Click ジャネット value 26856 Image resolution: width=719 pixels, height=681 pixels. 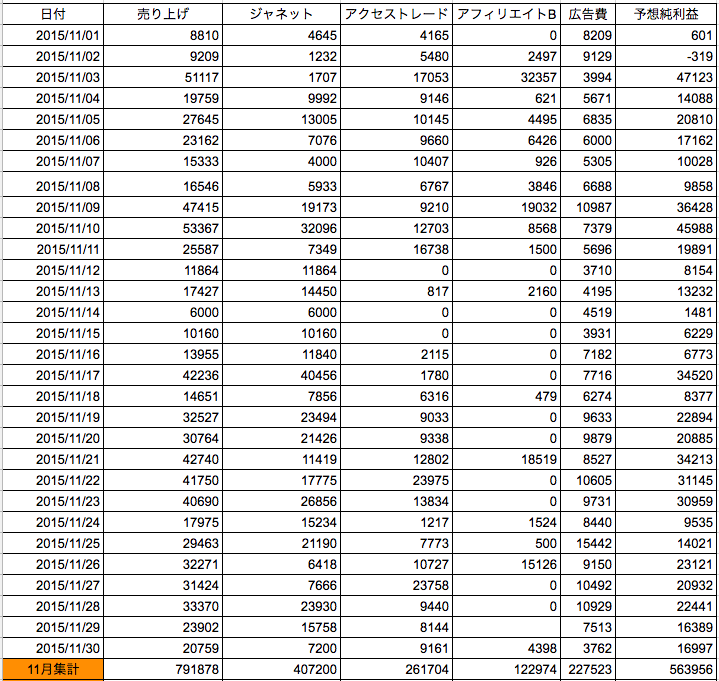point(282,502)
